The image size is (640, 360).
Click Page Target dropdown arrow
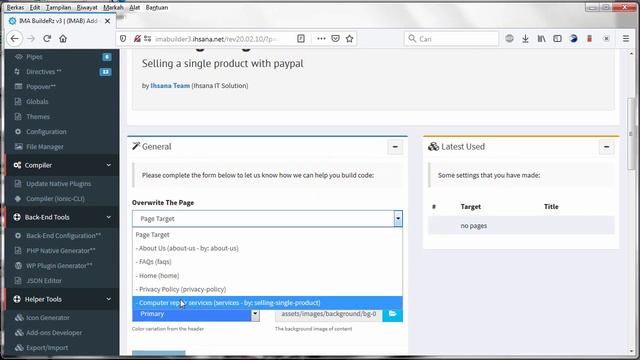tap(398, 219)
